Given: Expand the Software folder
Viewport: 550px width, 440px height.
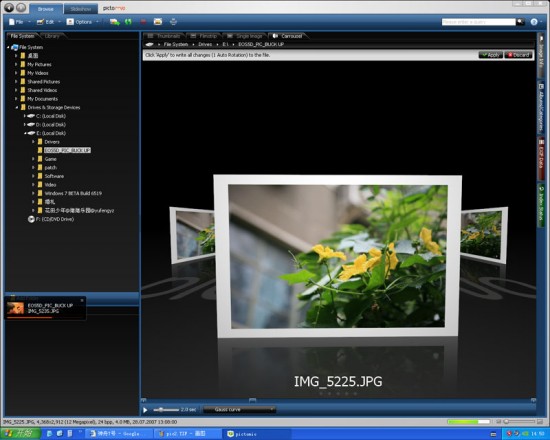Looking at the screenshot, I should [33, 176].
